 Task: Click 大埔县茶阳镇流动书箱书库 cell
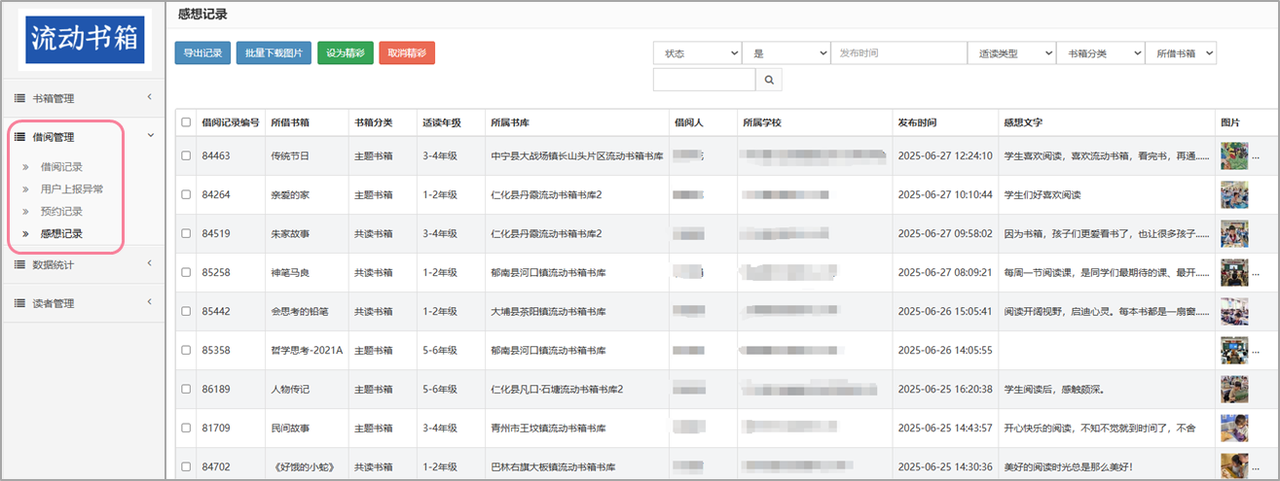(x=549, y=311)
